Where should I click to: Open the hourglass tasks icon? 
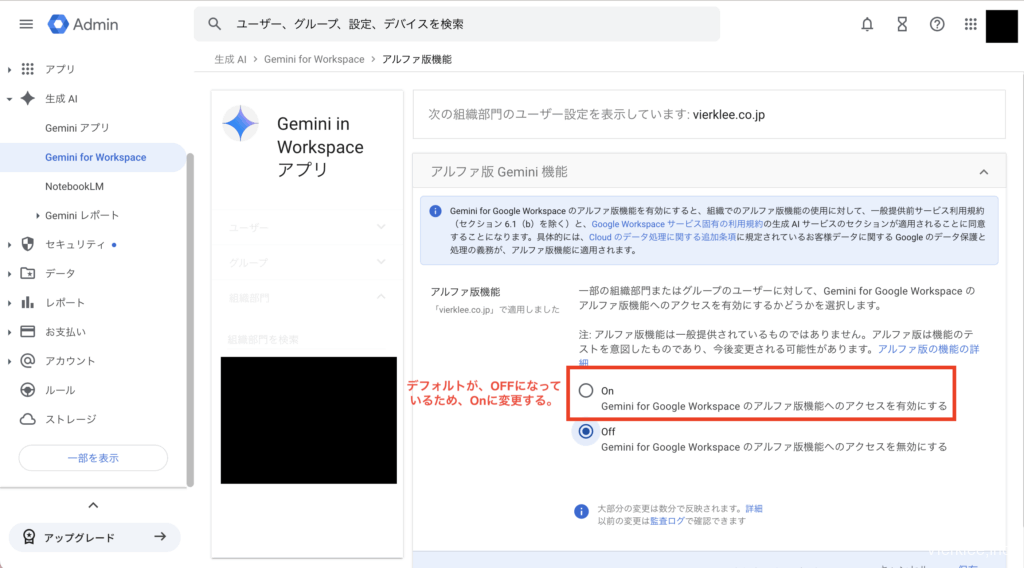pos(902,24)
